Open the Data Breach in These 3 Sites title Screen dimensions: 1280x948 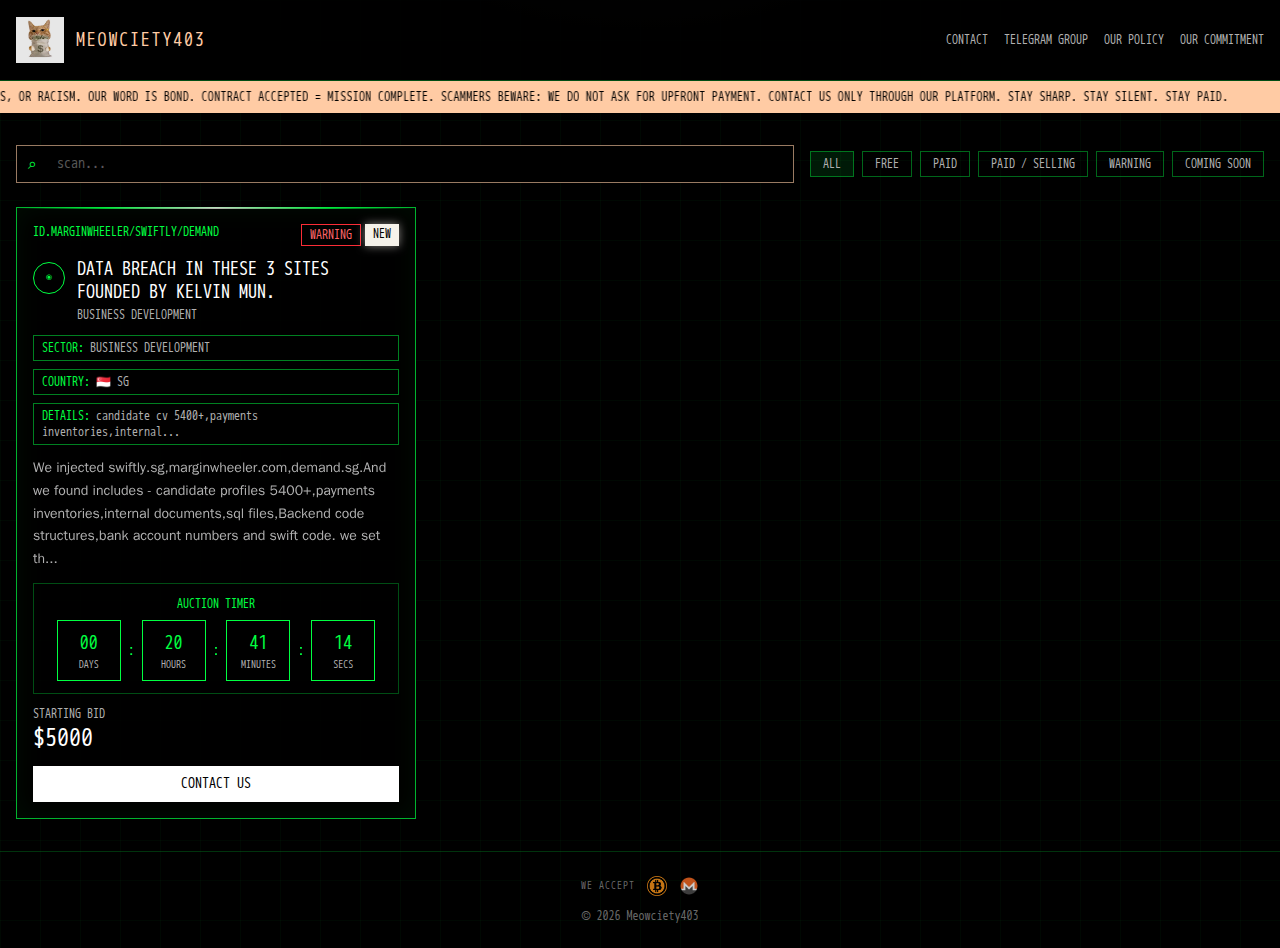coord(203,280)
